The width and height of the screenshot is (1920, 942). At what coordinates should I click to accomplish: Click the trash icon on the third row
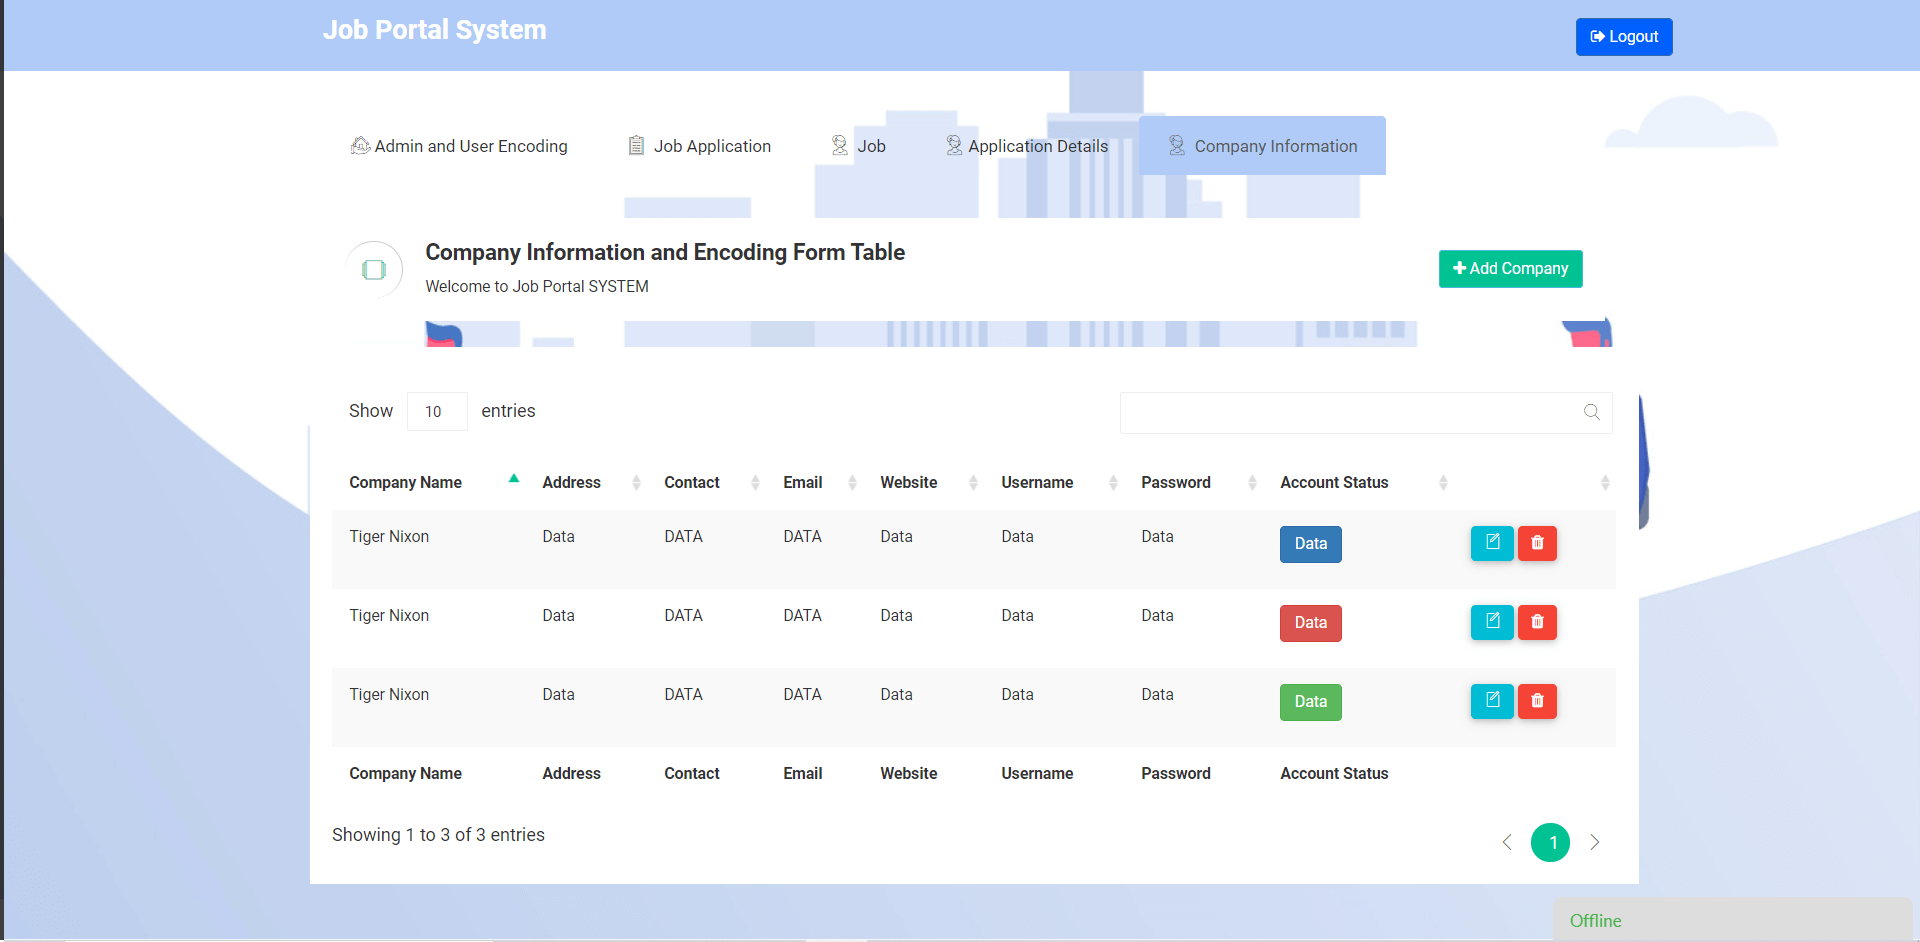click(1537, 701)
